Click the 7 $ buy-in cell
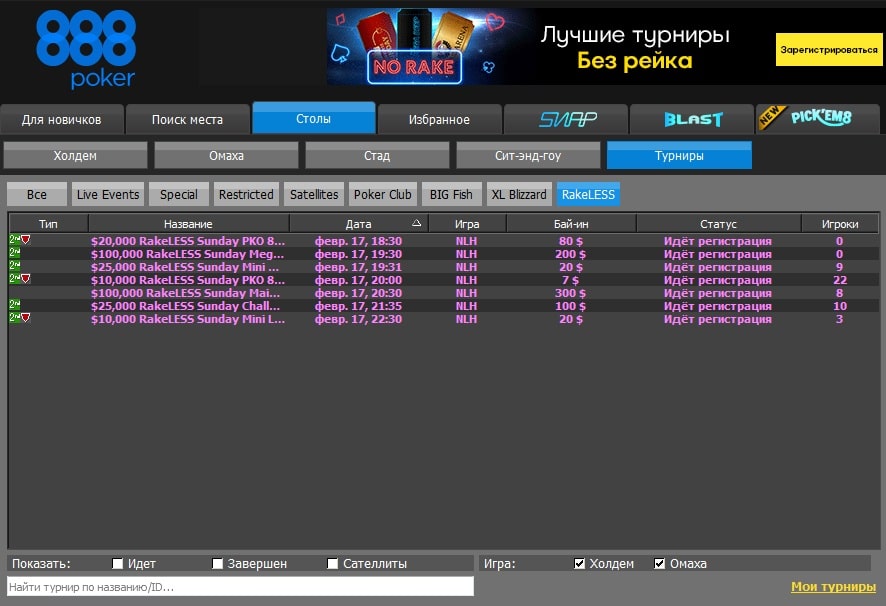 570,280
